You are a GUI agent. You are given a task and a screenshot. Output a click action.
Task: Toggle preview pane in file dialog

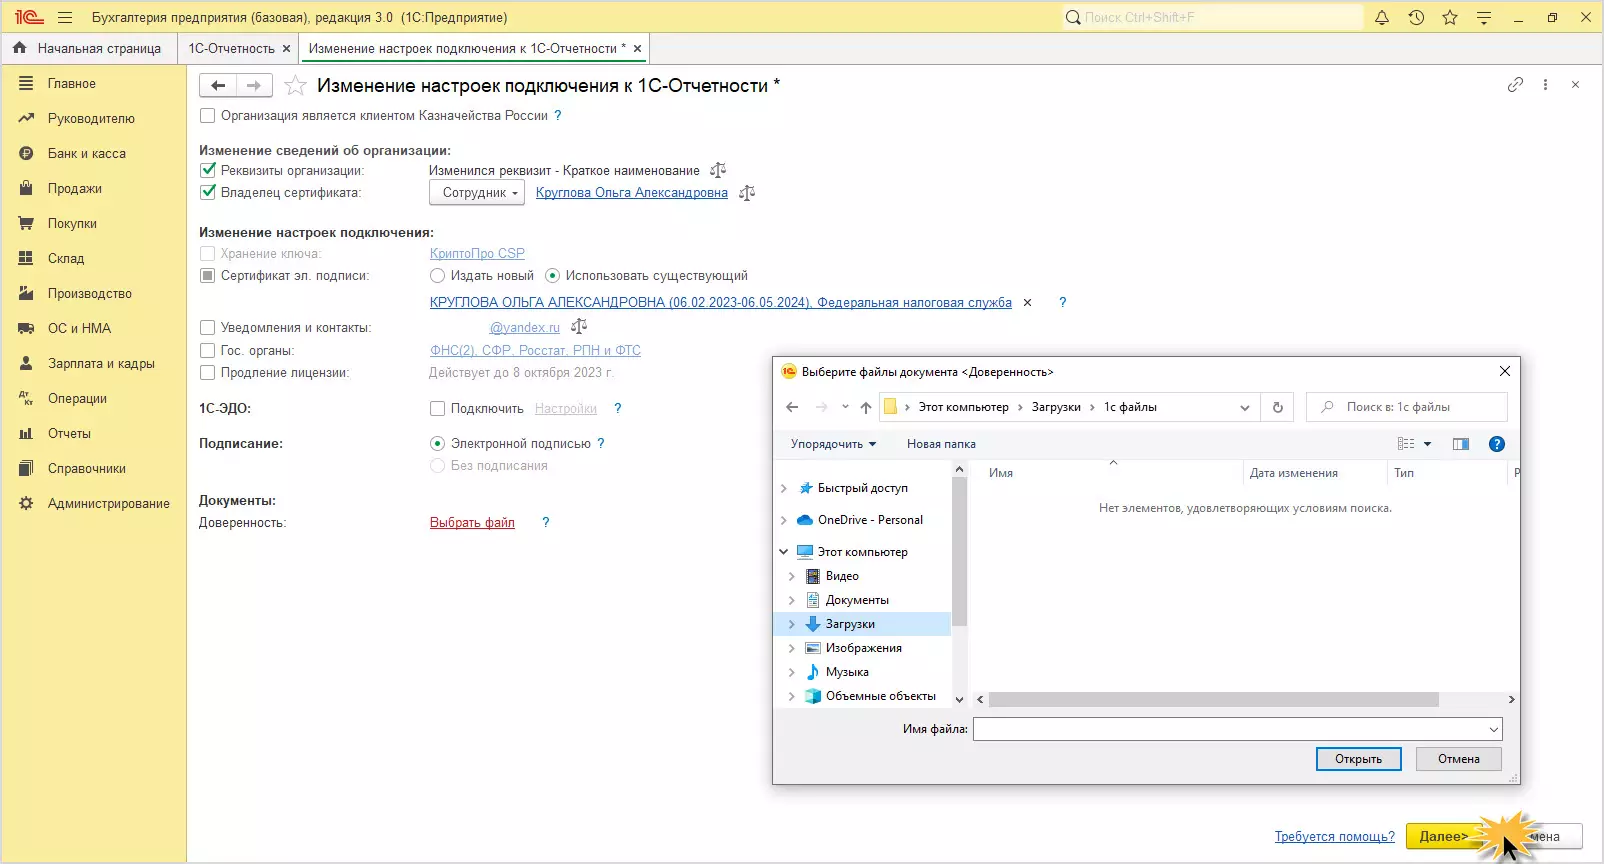click(x=1461, y=444)
